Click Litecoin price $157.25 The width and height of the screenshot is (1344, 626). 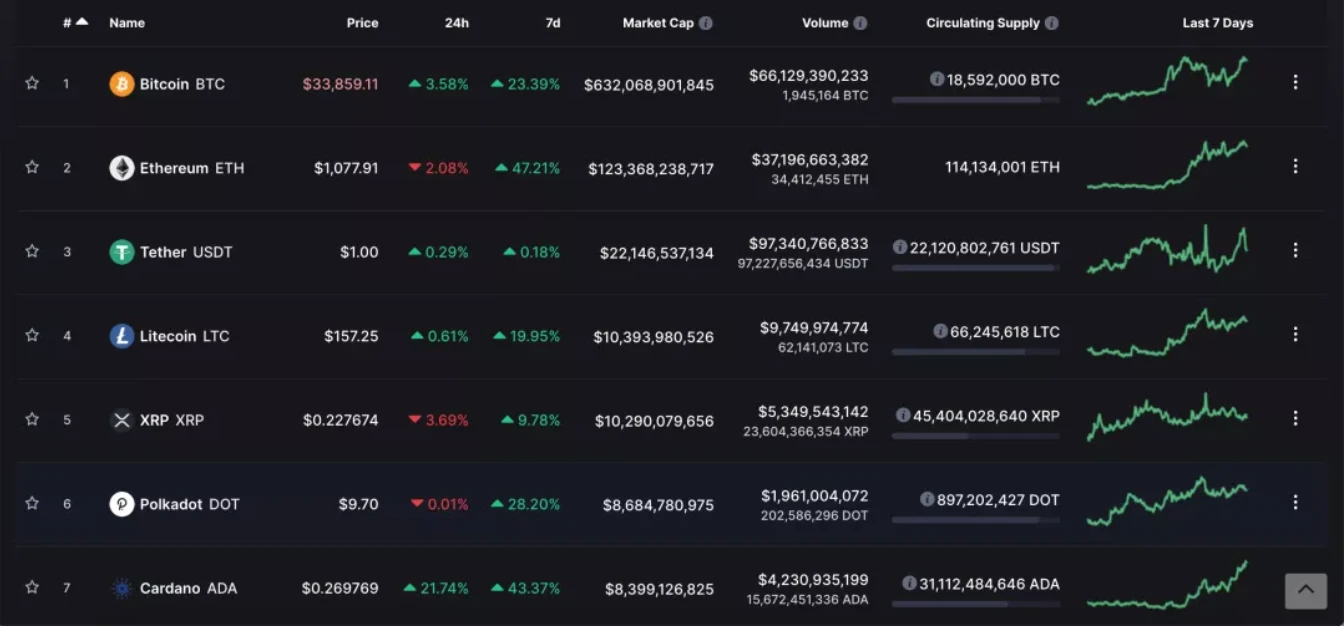351,336
